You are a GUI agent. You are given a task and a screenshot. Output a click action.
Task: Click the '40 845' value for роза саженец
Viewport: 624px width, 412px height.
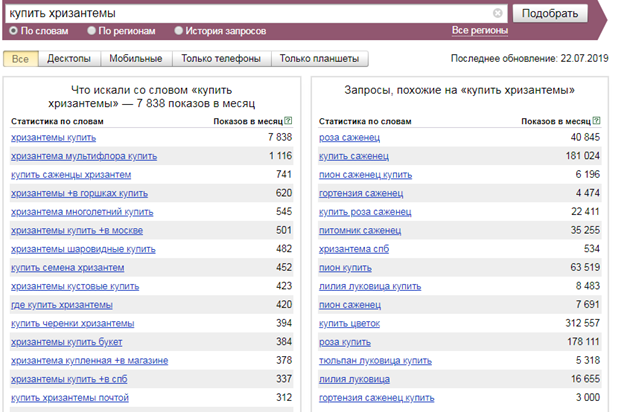(x=585, y=137)
